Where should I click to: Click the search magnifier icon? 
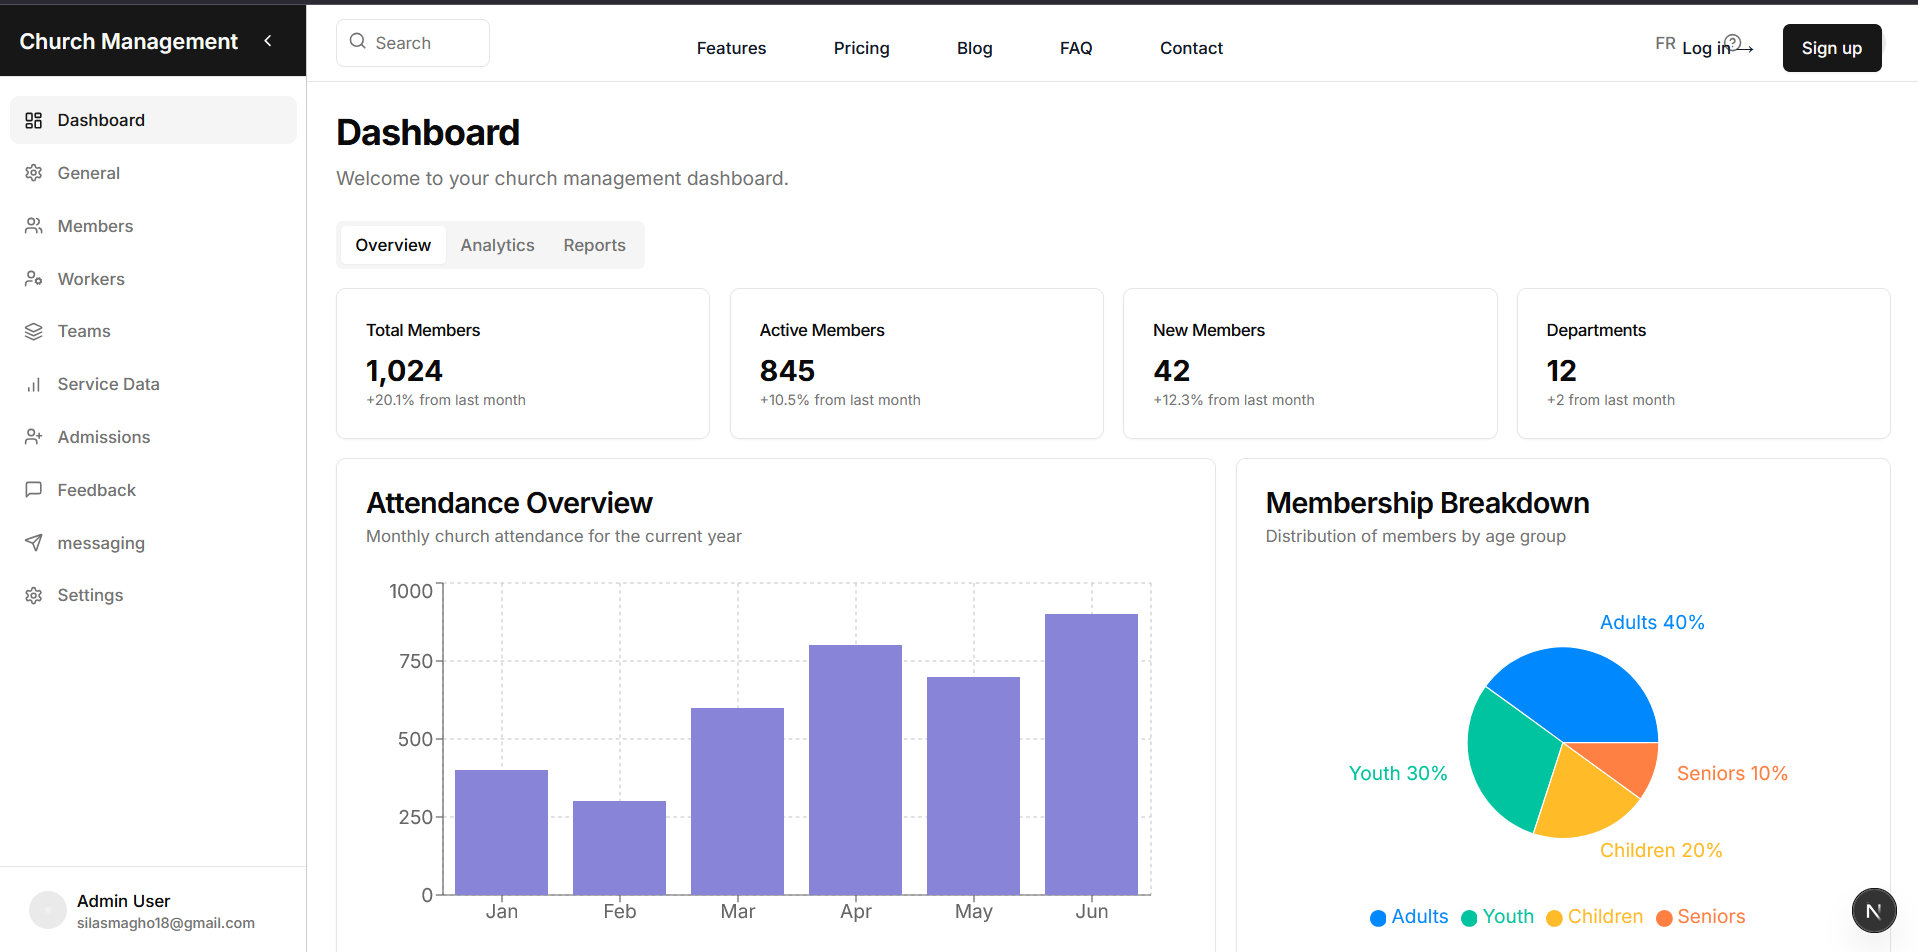coord(357,42)
